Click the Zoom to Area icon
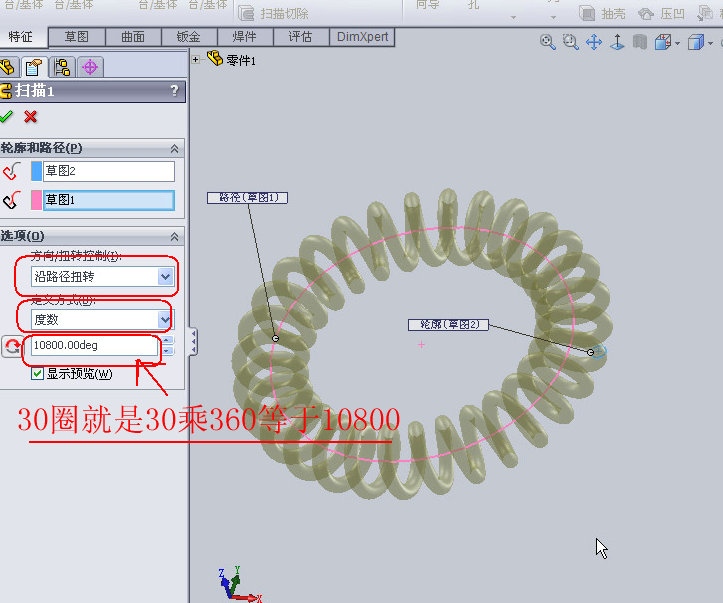The width and height of the screenshot is (723, 603). tap(570, 42)
